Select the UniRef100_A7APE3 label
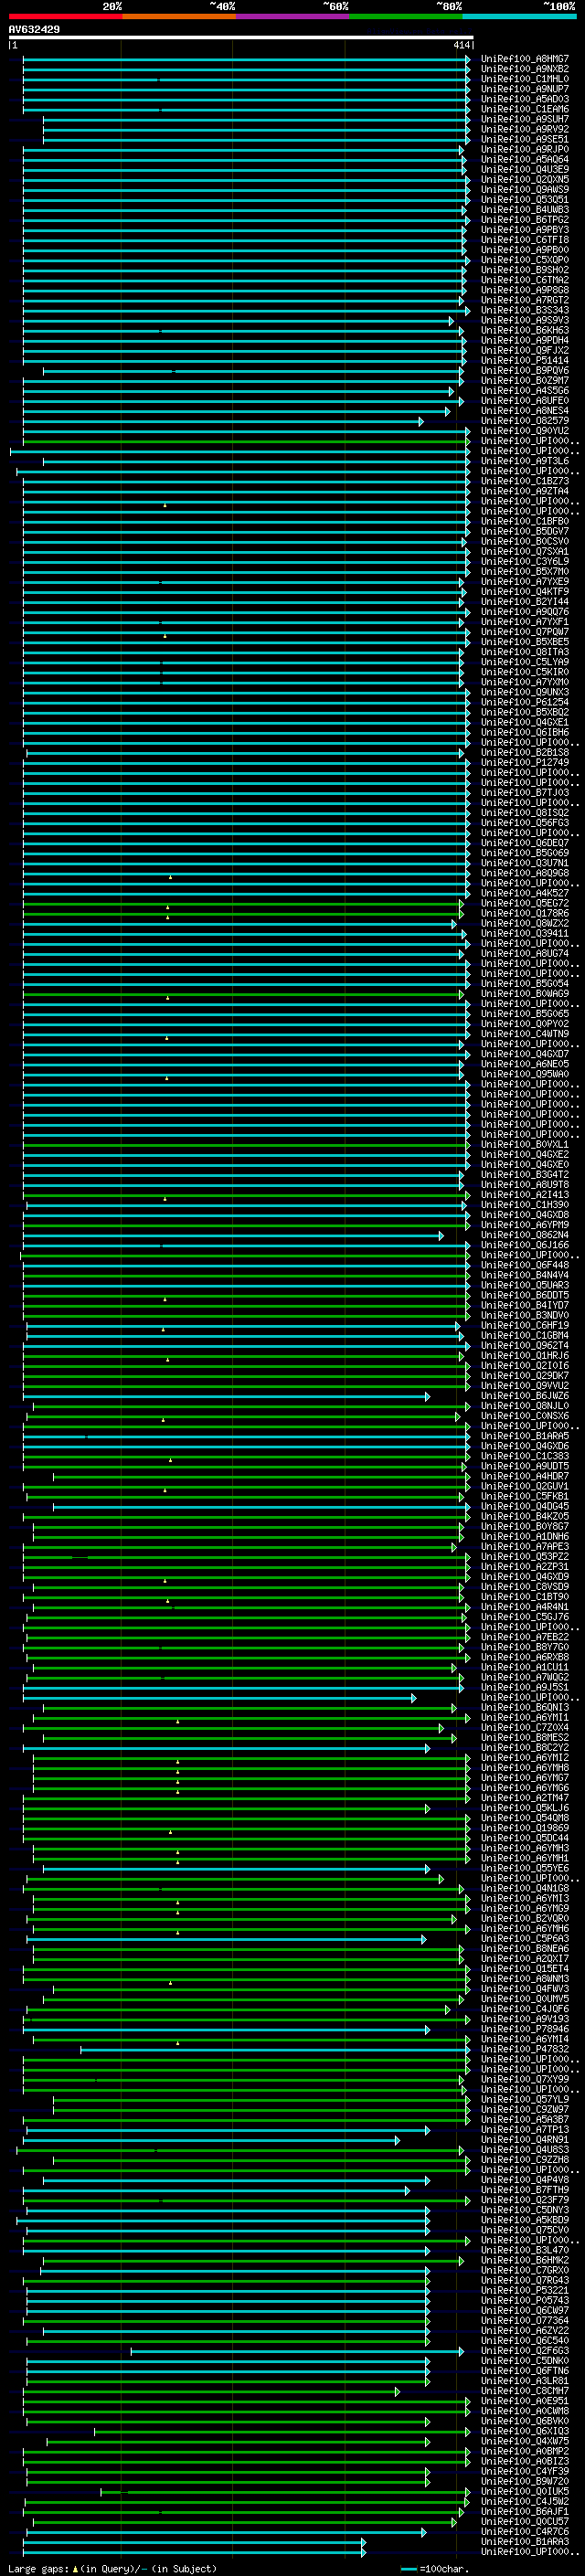The image size is (585, 2576). click(x=525, y=1547)
